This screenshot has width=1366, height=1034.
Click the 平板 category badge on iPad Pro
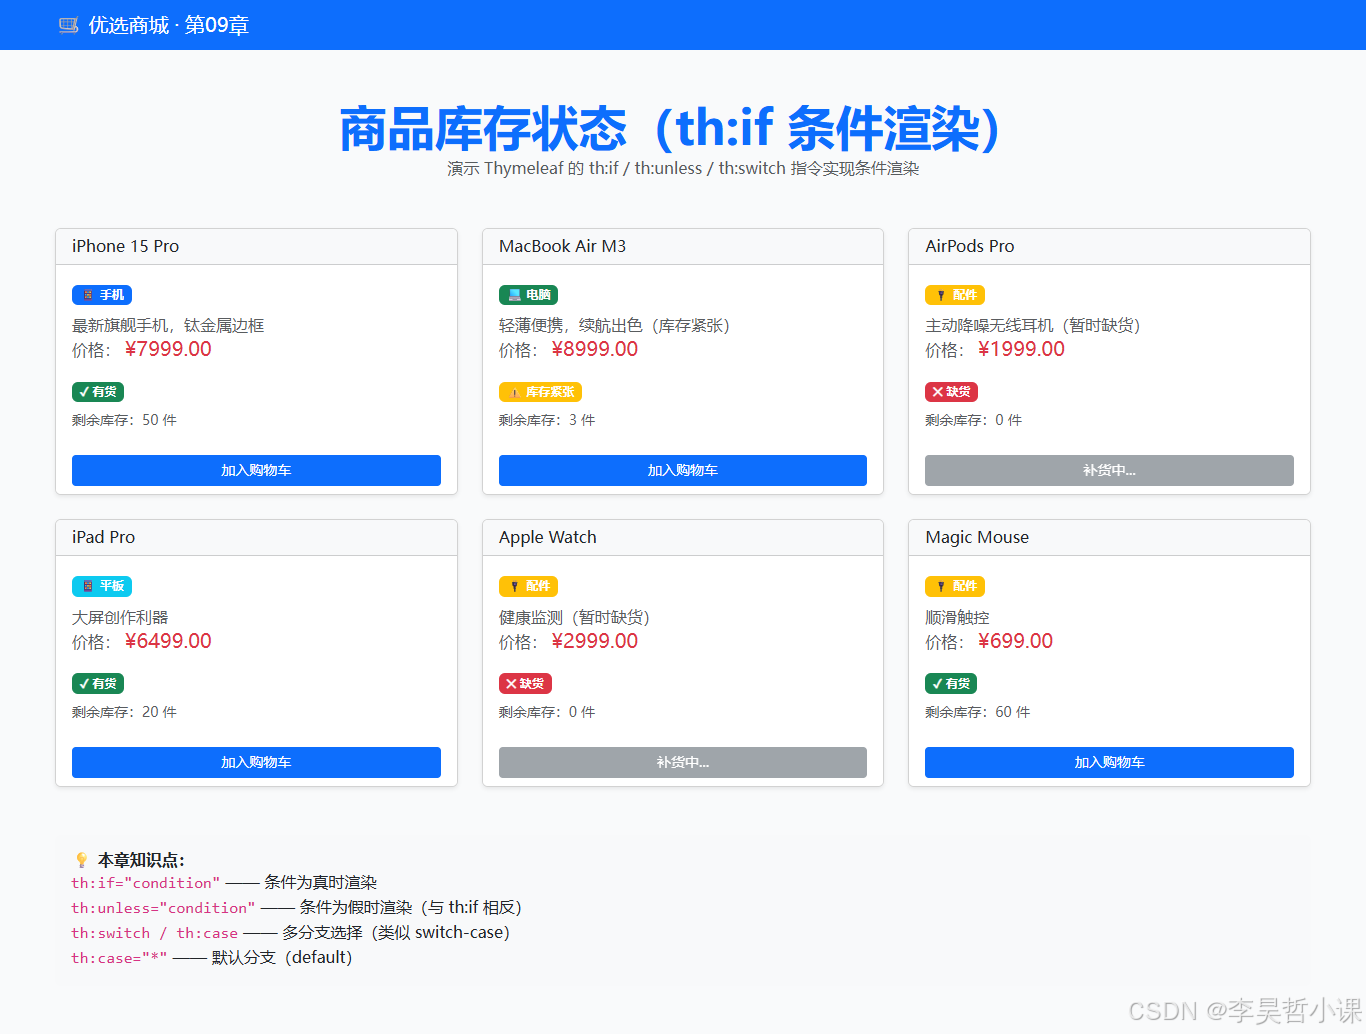(x=102, y=586)
